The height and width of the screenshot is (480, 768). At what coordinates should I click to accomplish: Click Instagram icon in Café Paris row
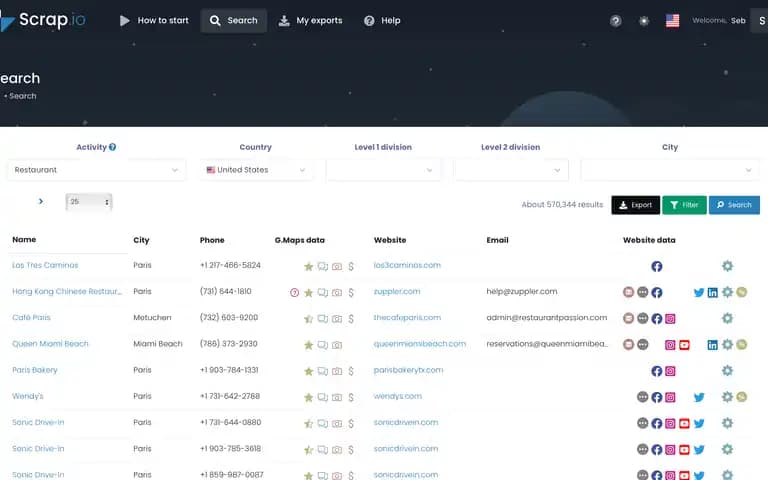click(670, 318)
